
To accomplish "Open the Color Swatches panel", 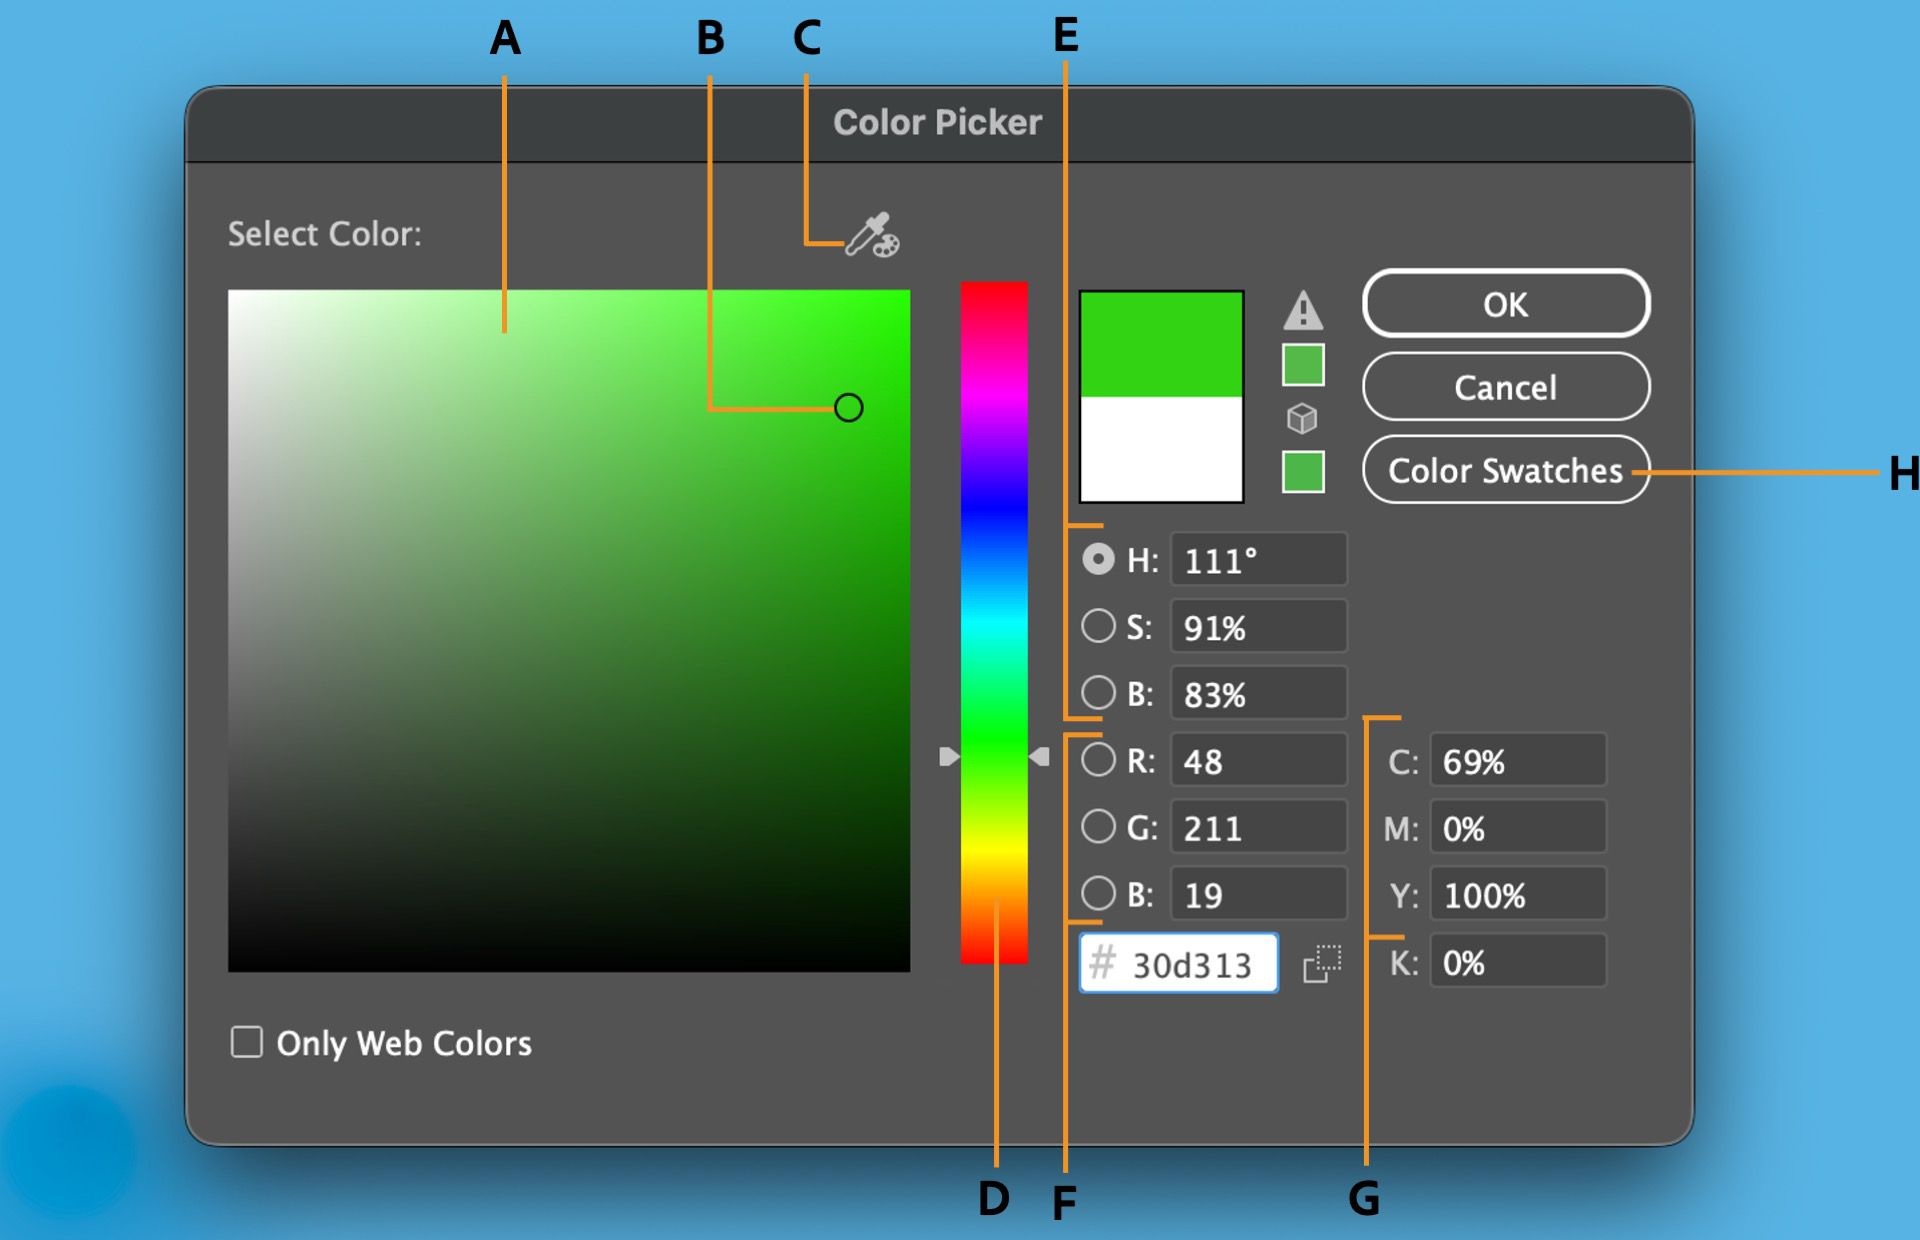I will pos(1505,470).
